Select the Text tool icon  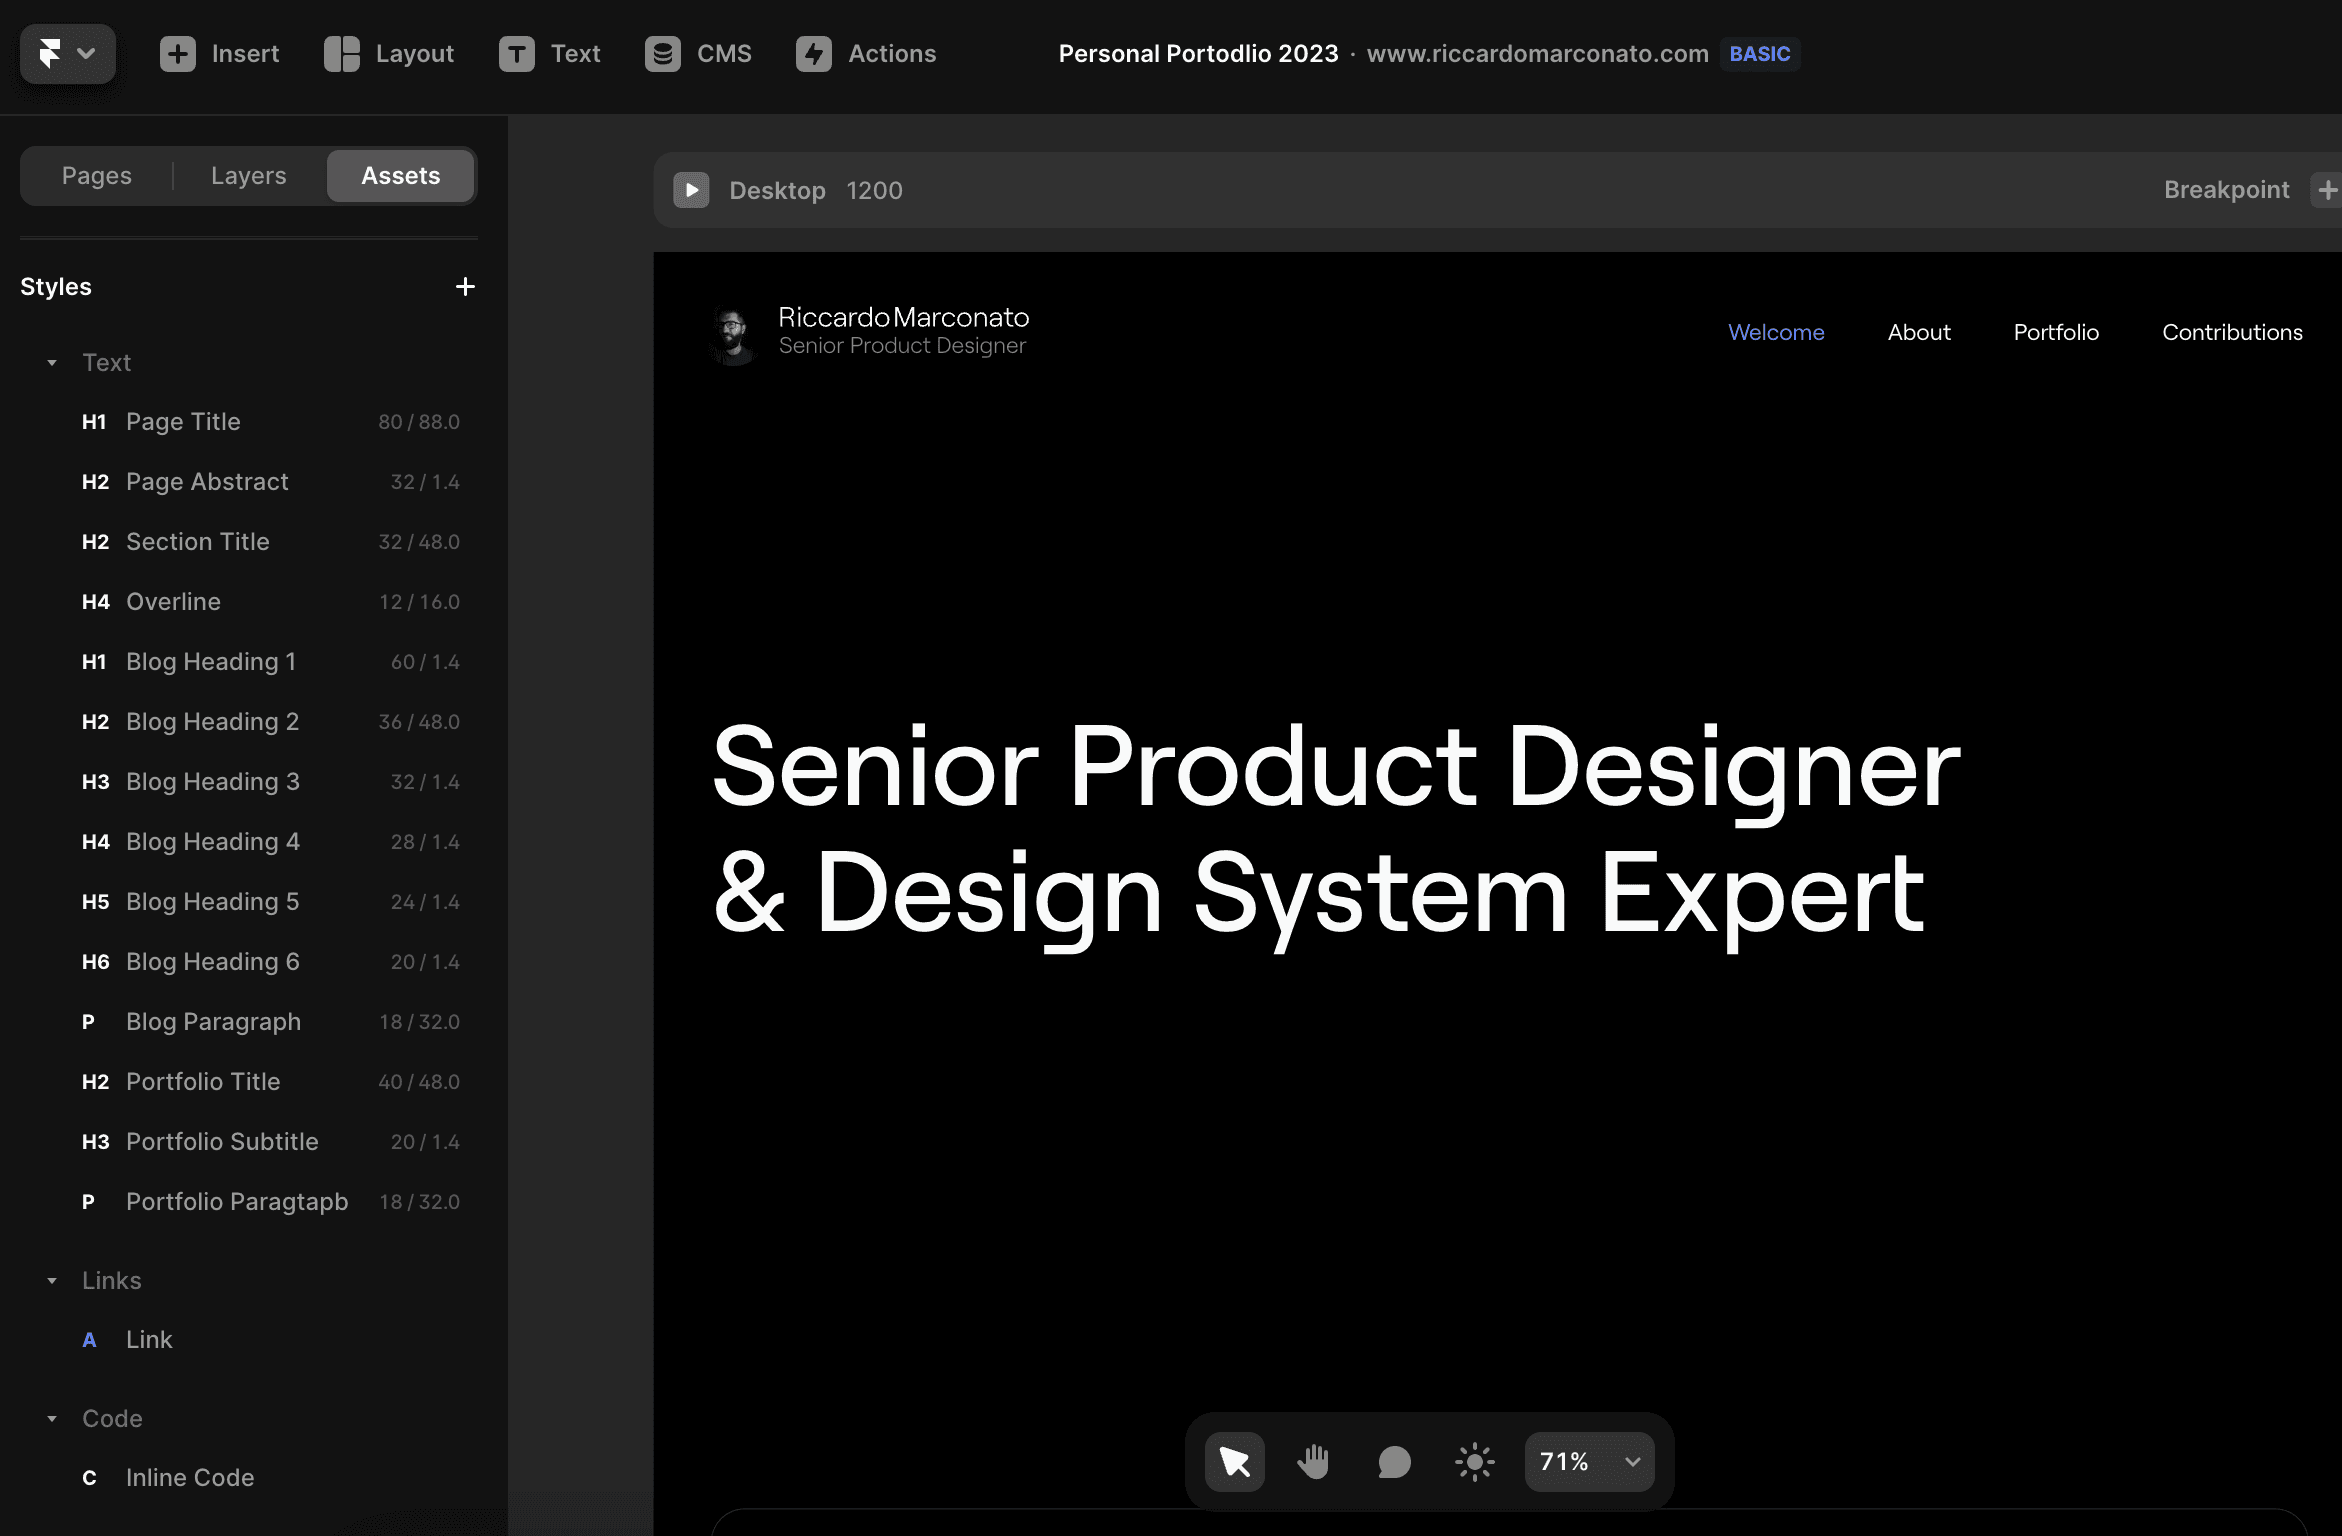pyautogui.click(x=516, y=54)
